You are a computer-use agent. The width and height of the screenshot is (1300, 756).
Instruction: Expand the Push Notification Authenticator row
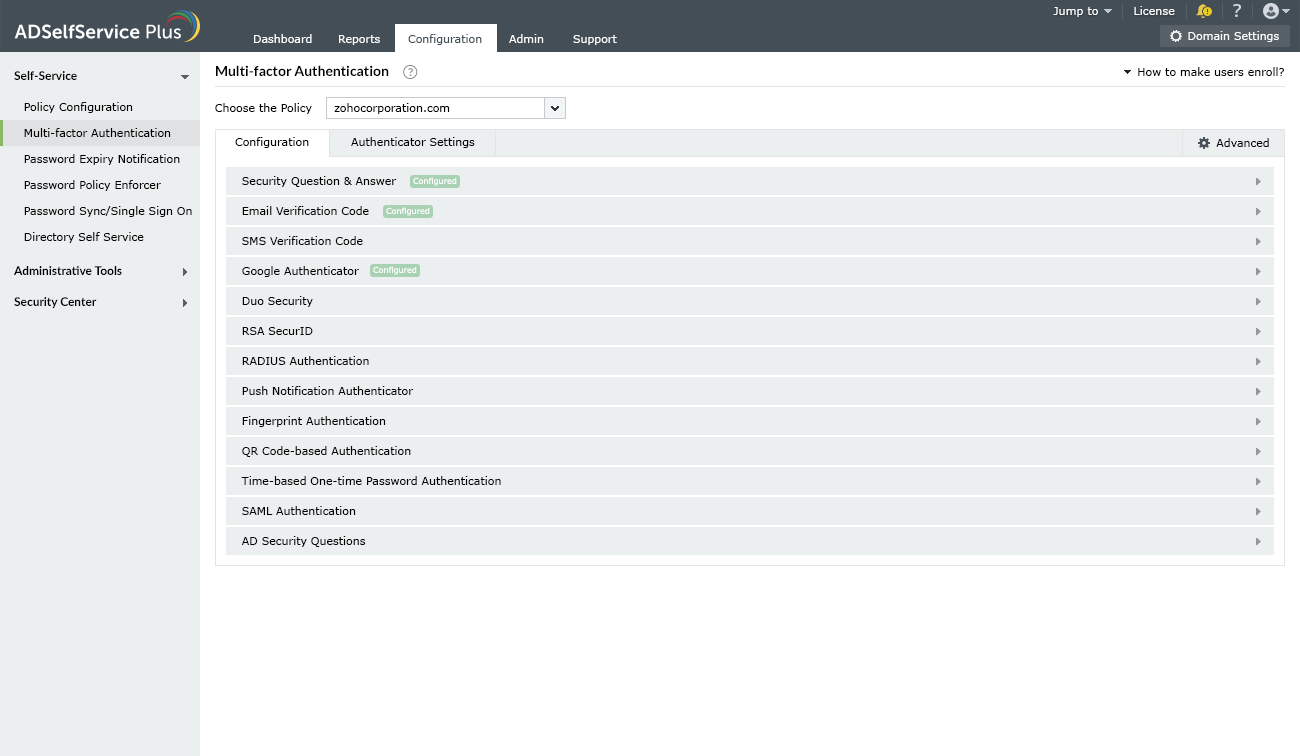click(750, 391)
